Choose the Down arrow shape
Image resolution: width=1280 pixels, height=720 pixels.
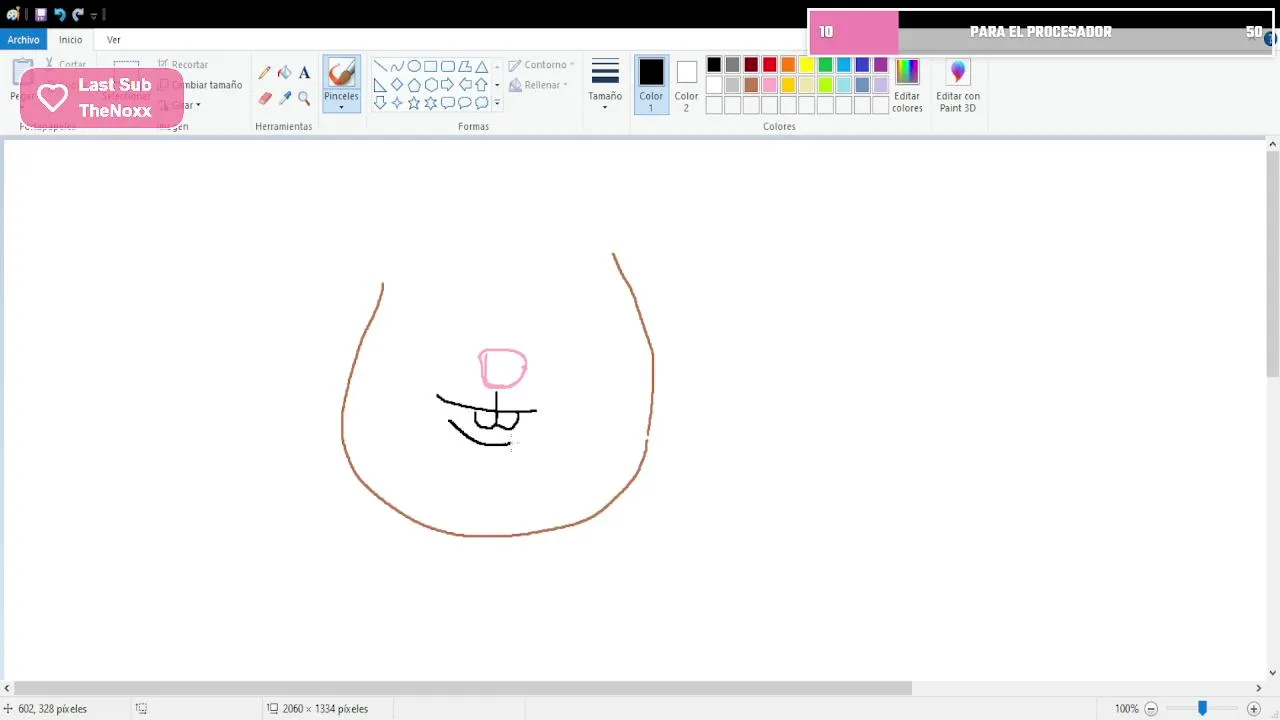(380, 103)
